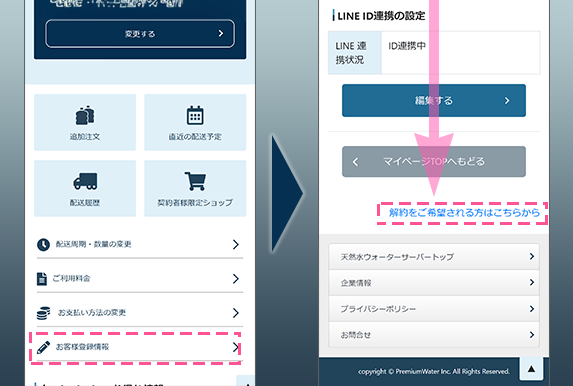
Task: Follow the 解約をご希望される方はこちらから link
Action: 464,213
